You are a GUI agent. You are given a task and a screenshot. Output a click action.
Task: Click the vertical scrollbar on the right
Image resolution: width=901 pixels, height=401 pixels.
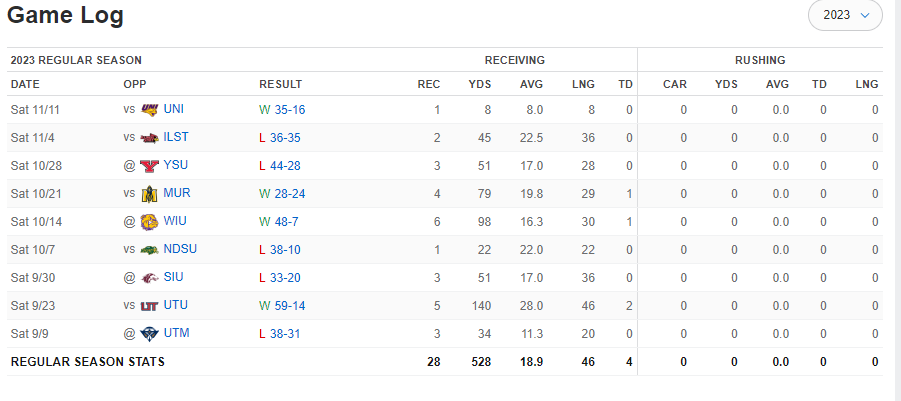click(x=891, y=200)
